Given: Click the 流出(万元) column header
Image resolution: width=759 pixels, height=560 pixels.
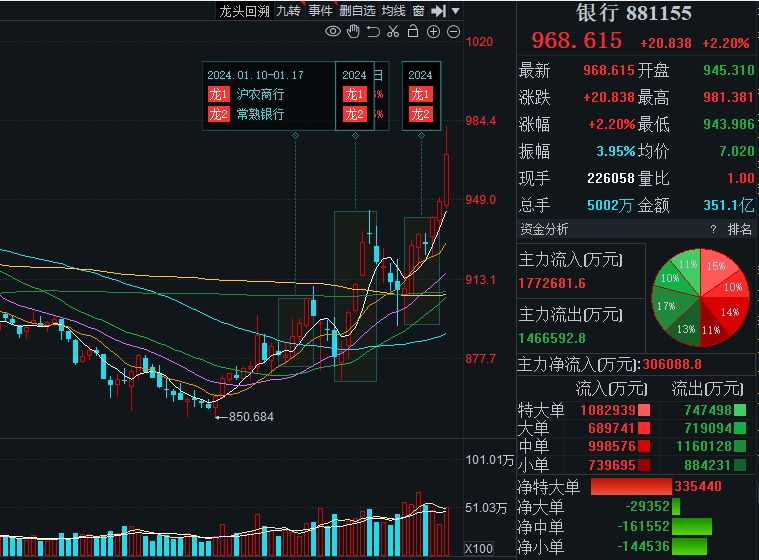Looking at the screenshot, I should 707,389.
